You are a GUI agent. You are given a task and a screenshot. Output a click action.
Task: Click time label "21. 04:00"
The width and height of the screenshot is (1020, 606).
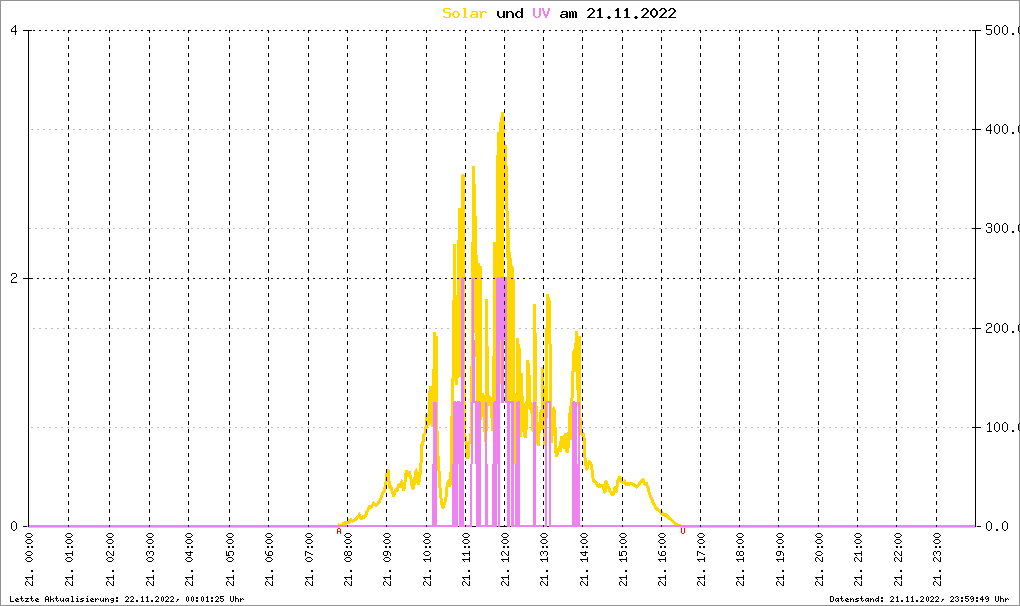189,559
